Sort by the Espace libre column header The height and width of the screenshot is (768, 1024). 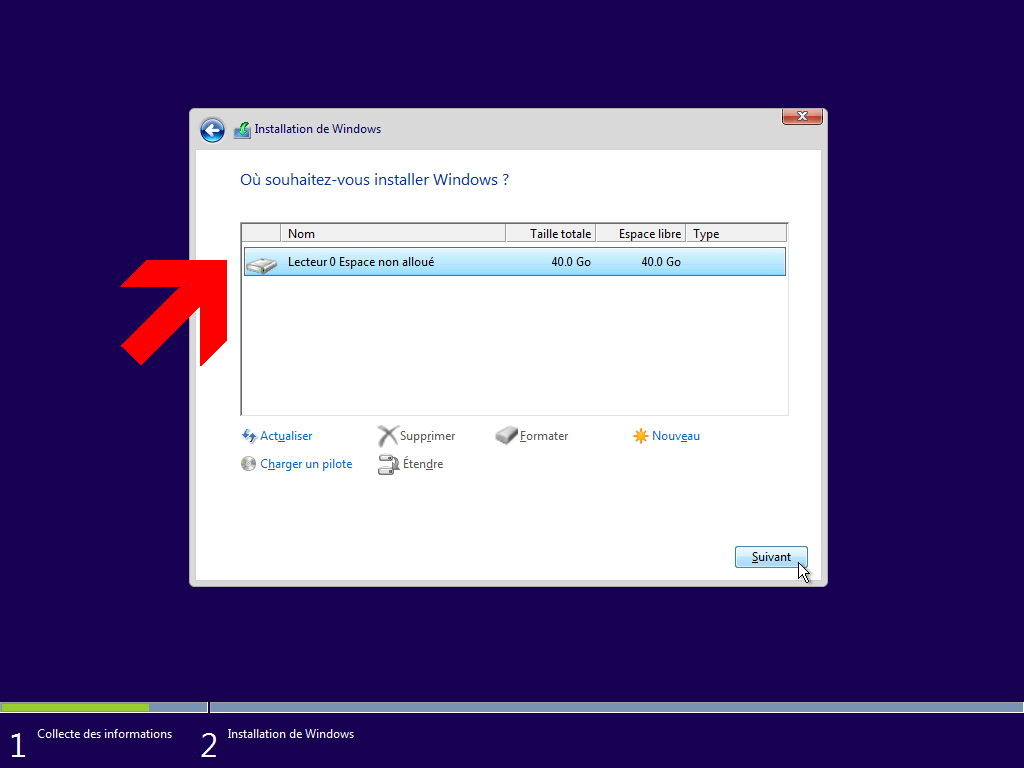coord(641,233)
